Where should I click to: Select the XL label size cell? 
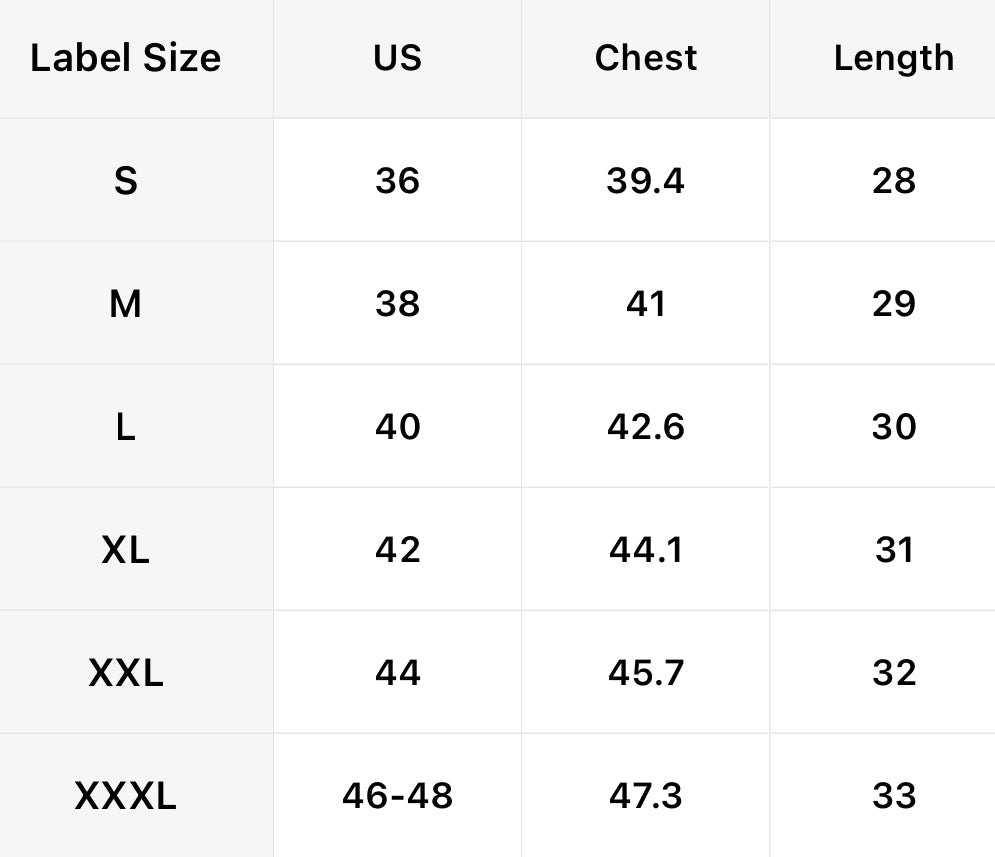125,550
